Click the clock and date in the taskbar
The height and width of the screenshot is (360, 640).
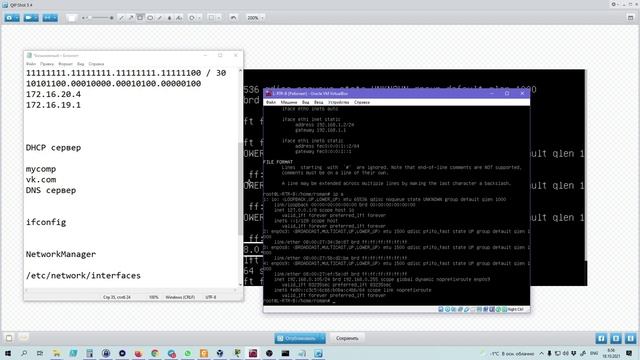pyautogui.click(x=611, y=353)
